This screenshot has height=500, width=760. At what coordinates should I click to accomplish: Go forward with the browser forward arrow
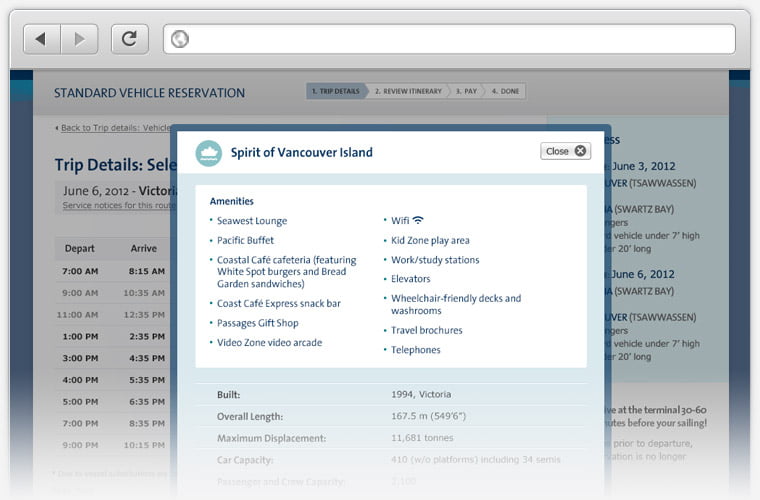[79, 39]
